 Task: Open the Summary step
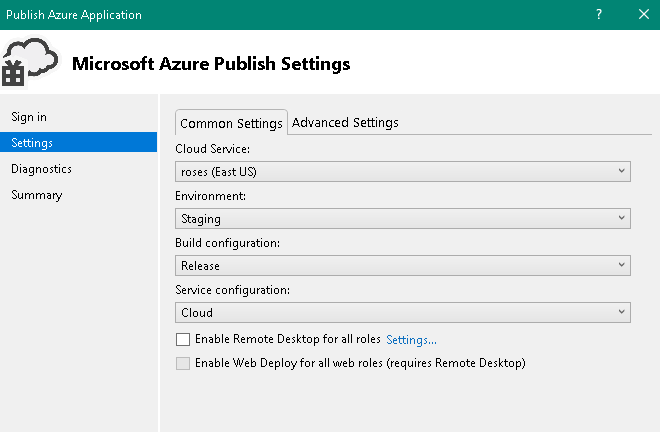click(37, 195)
